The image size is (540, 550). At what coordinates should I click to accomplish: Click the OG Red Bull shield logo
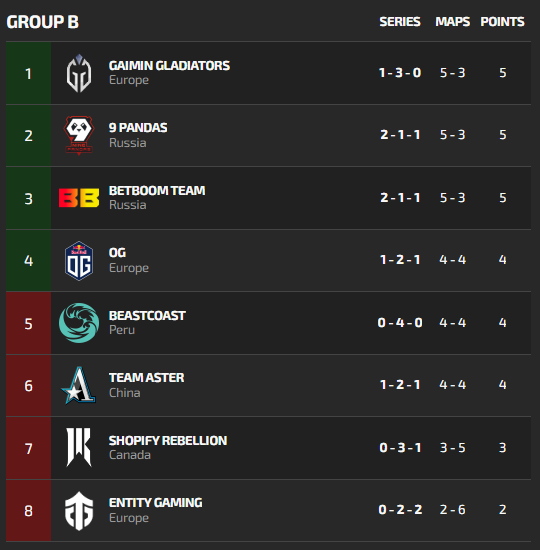pyautogui.click(x=79, y=261)
